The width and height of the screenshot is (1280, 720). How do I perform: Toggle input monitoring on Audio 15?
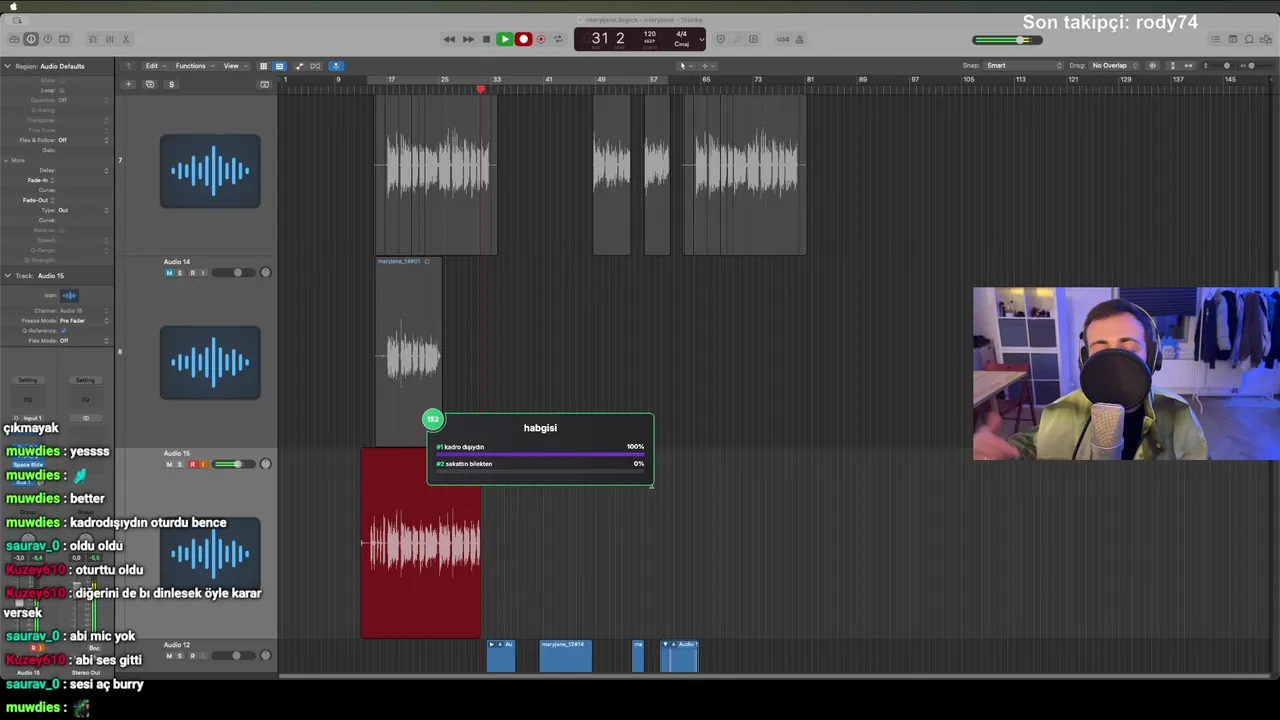pyautogui.click(x=204, y=465)
